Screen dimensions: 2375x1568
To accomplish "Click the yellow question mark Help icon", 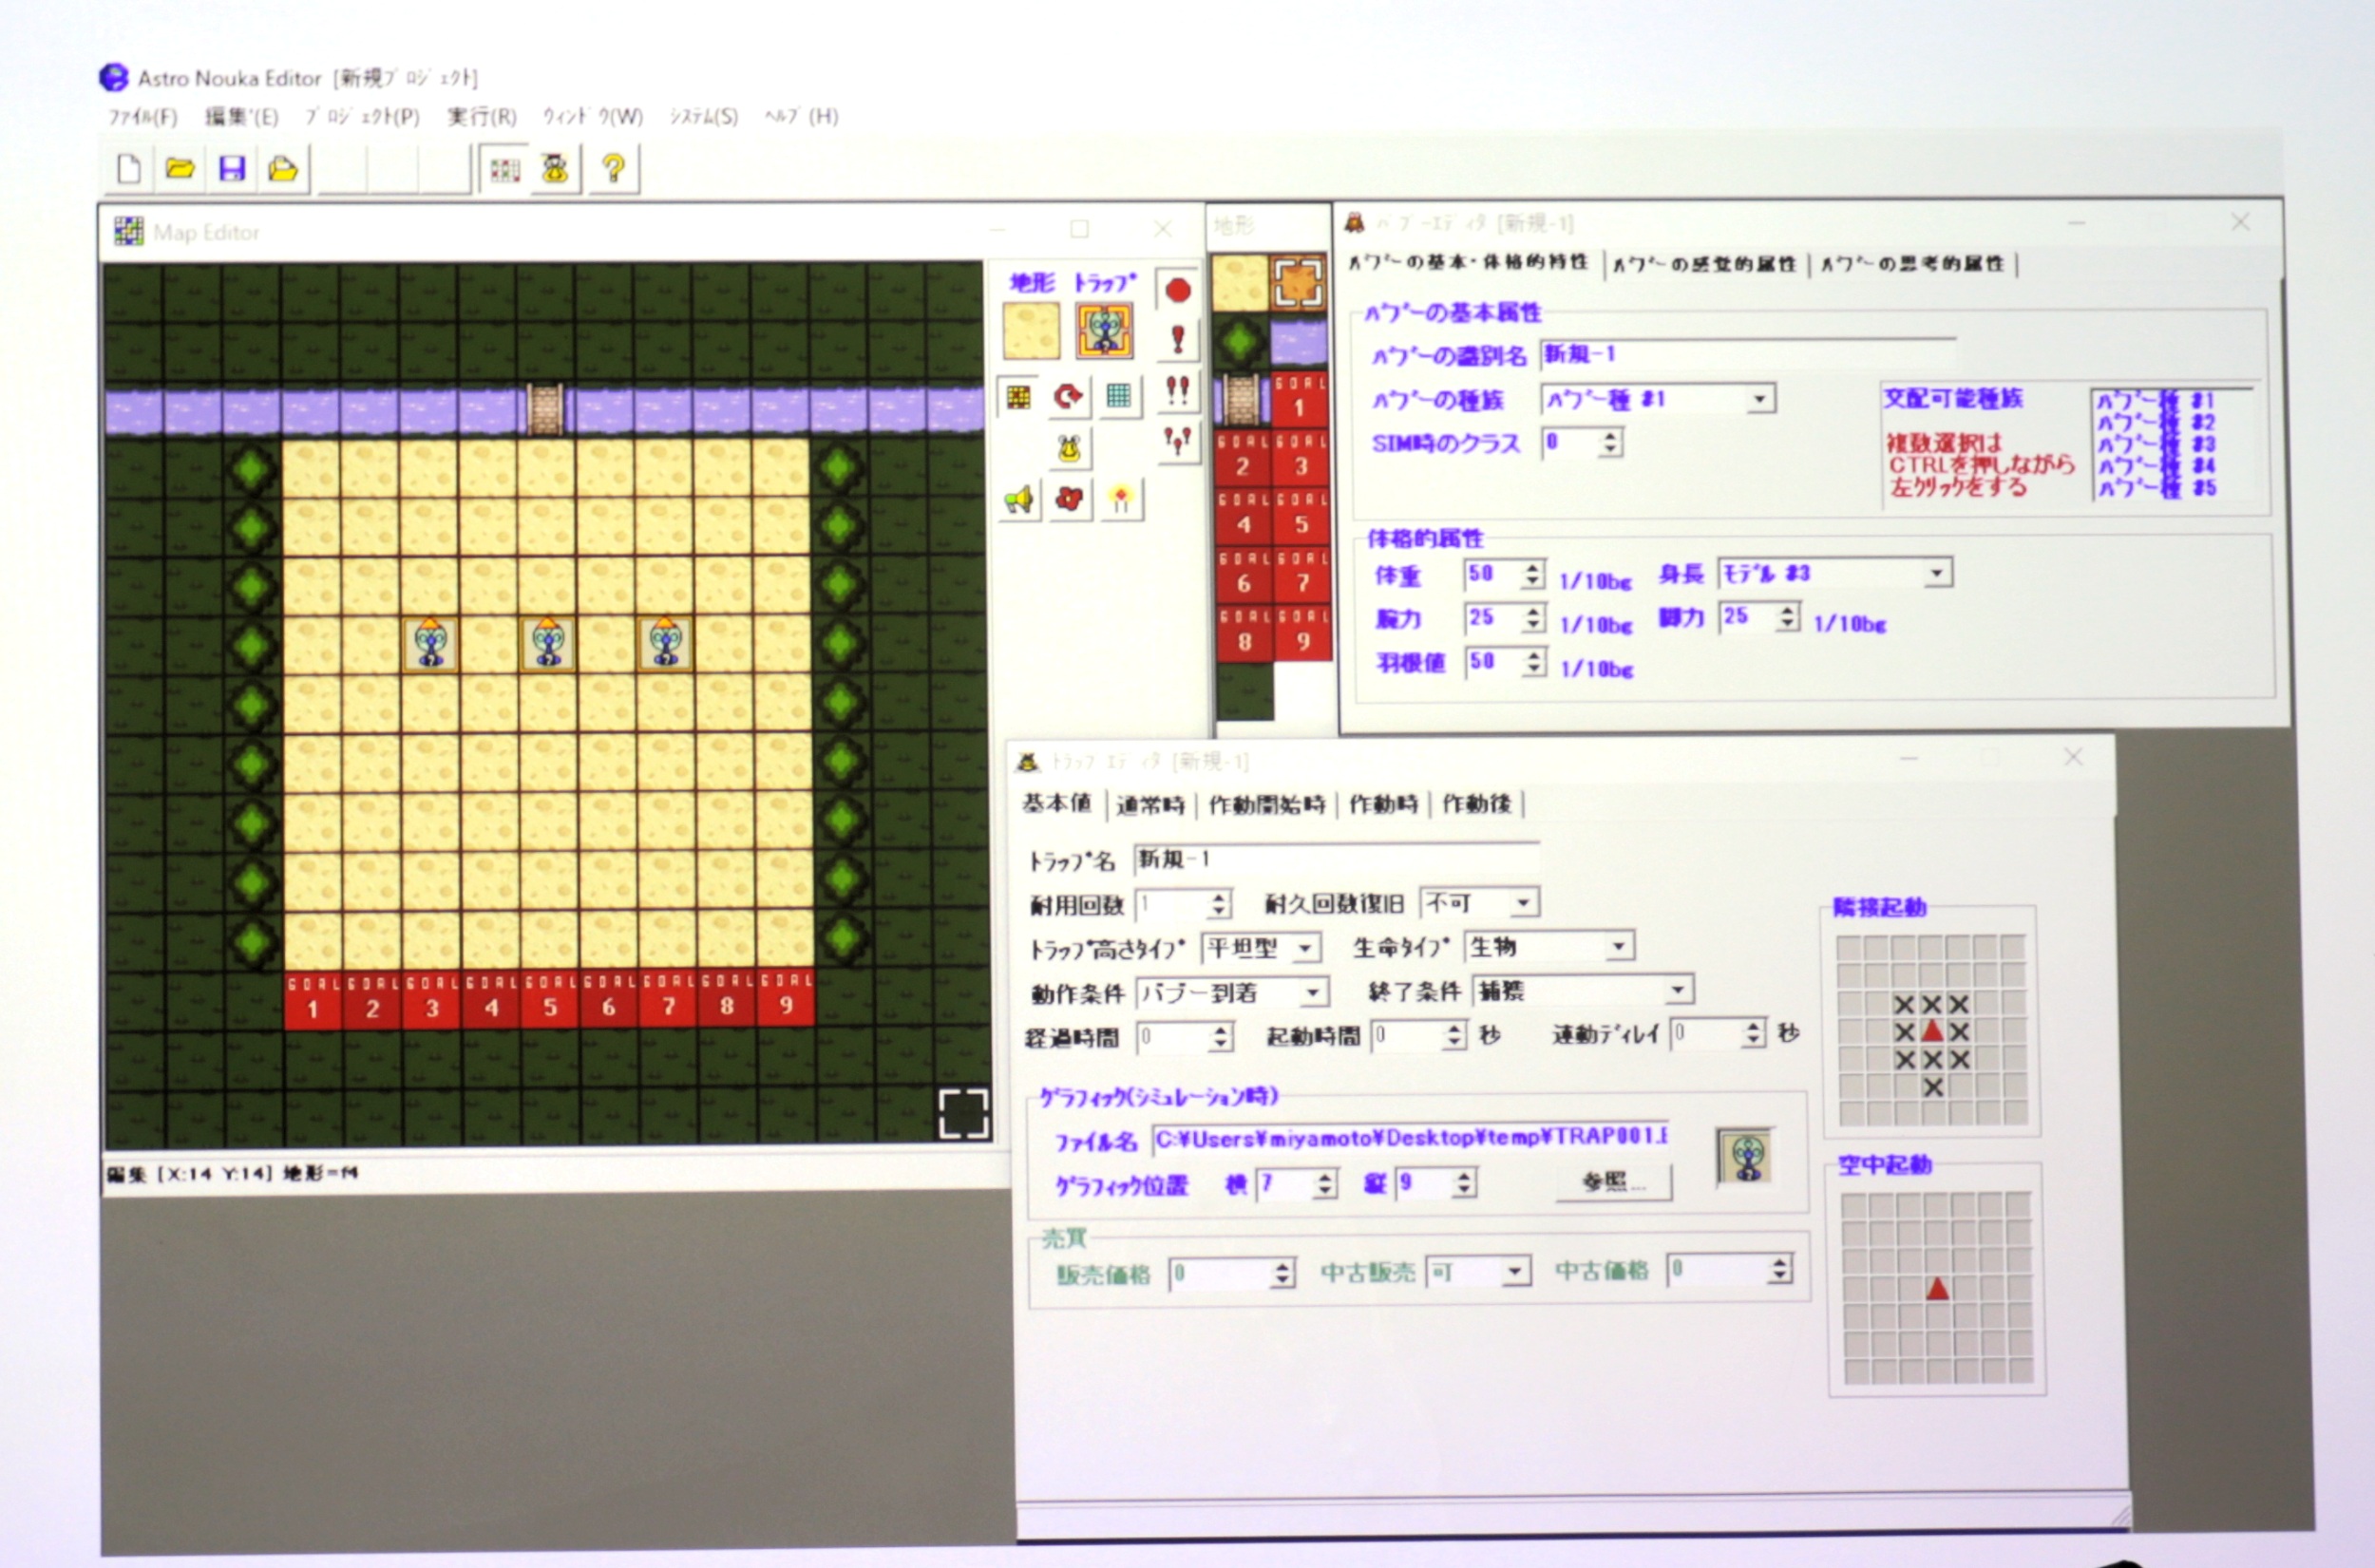I will (x=613, y=168).
